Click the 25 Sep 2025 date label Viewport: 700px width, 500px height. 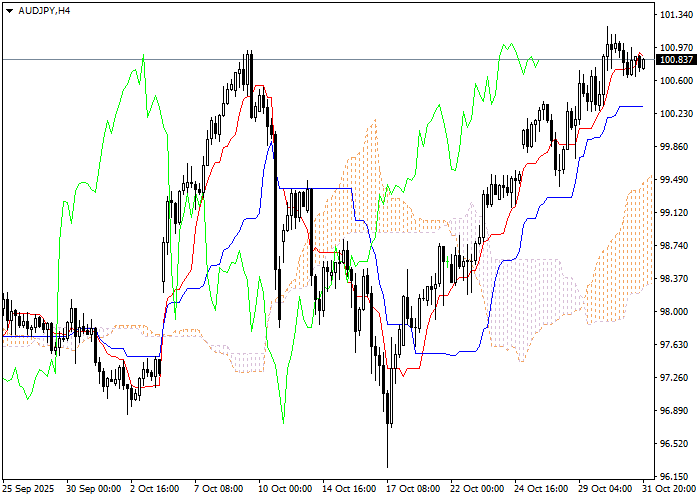[x=29, y=489]
